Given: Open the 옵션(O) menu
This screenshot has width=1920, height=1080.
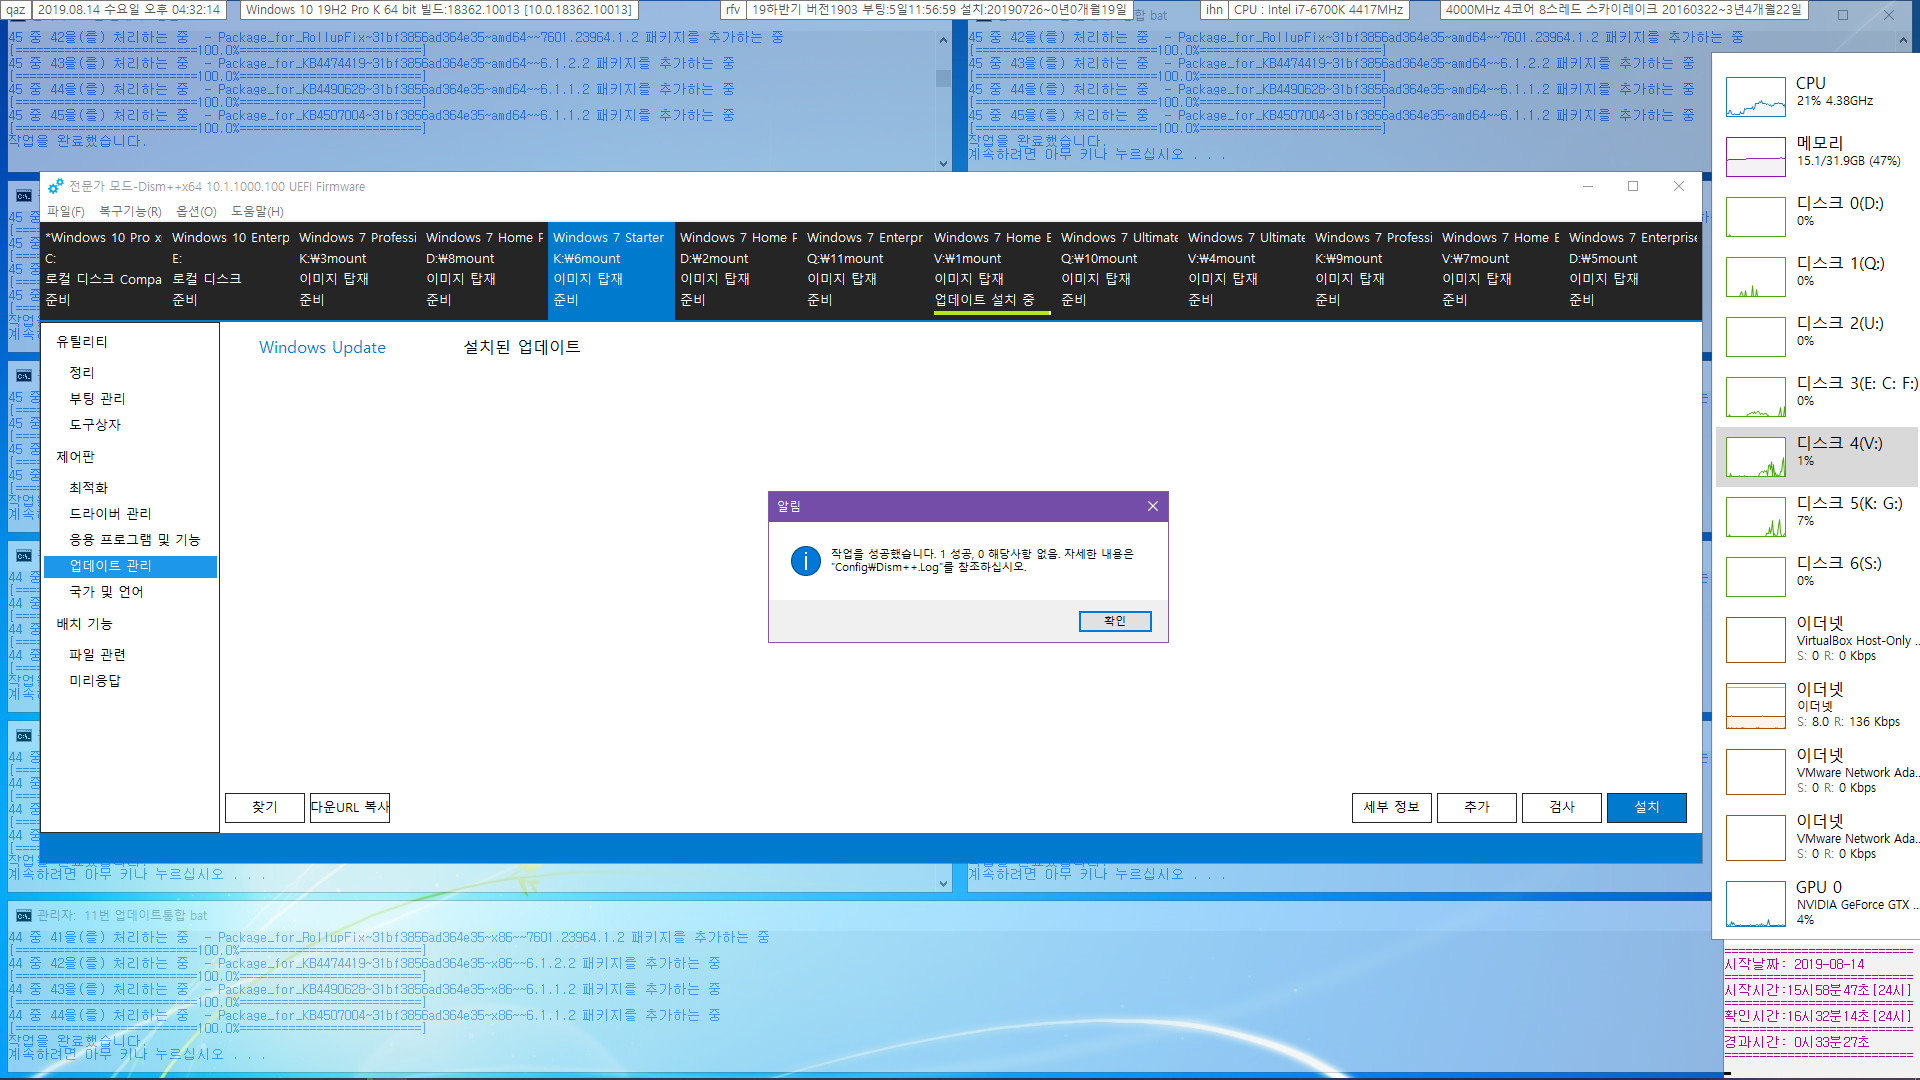Looking at the screenshot, I should pos(196,211).
